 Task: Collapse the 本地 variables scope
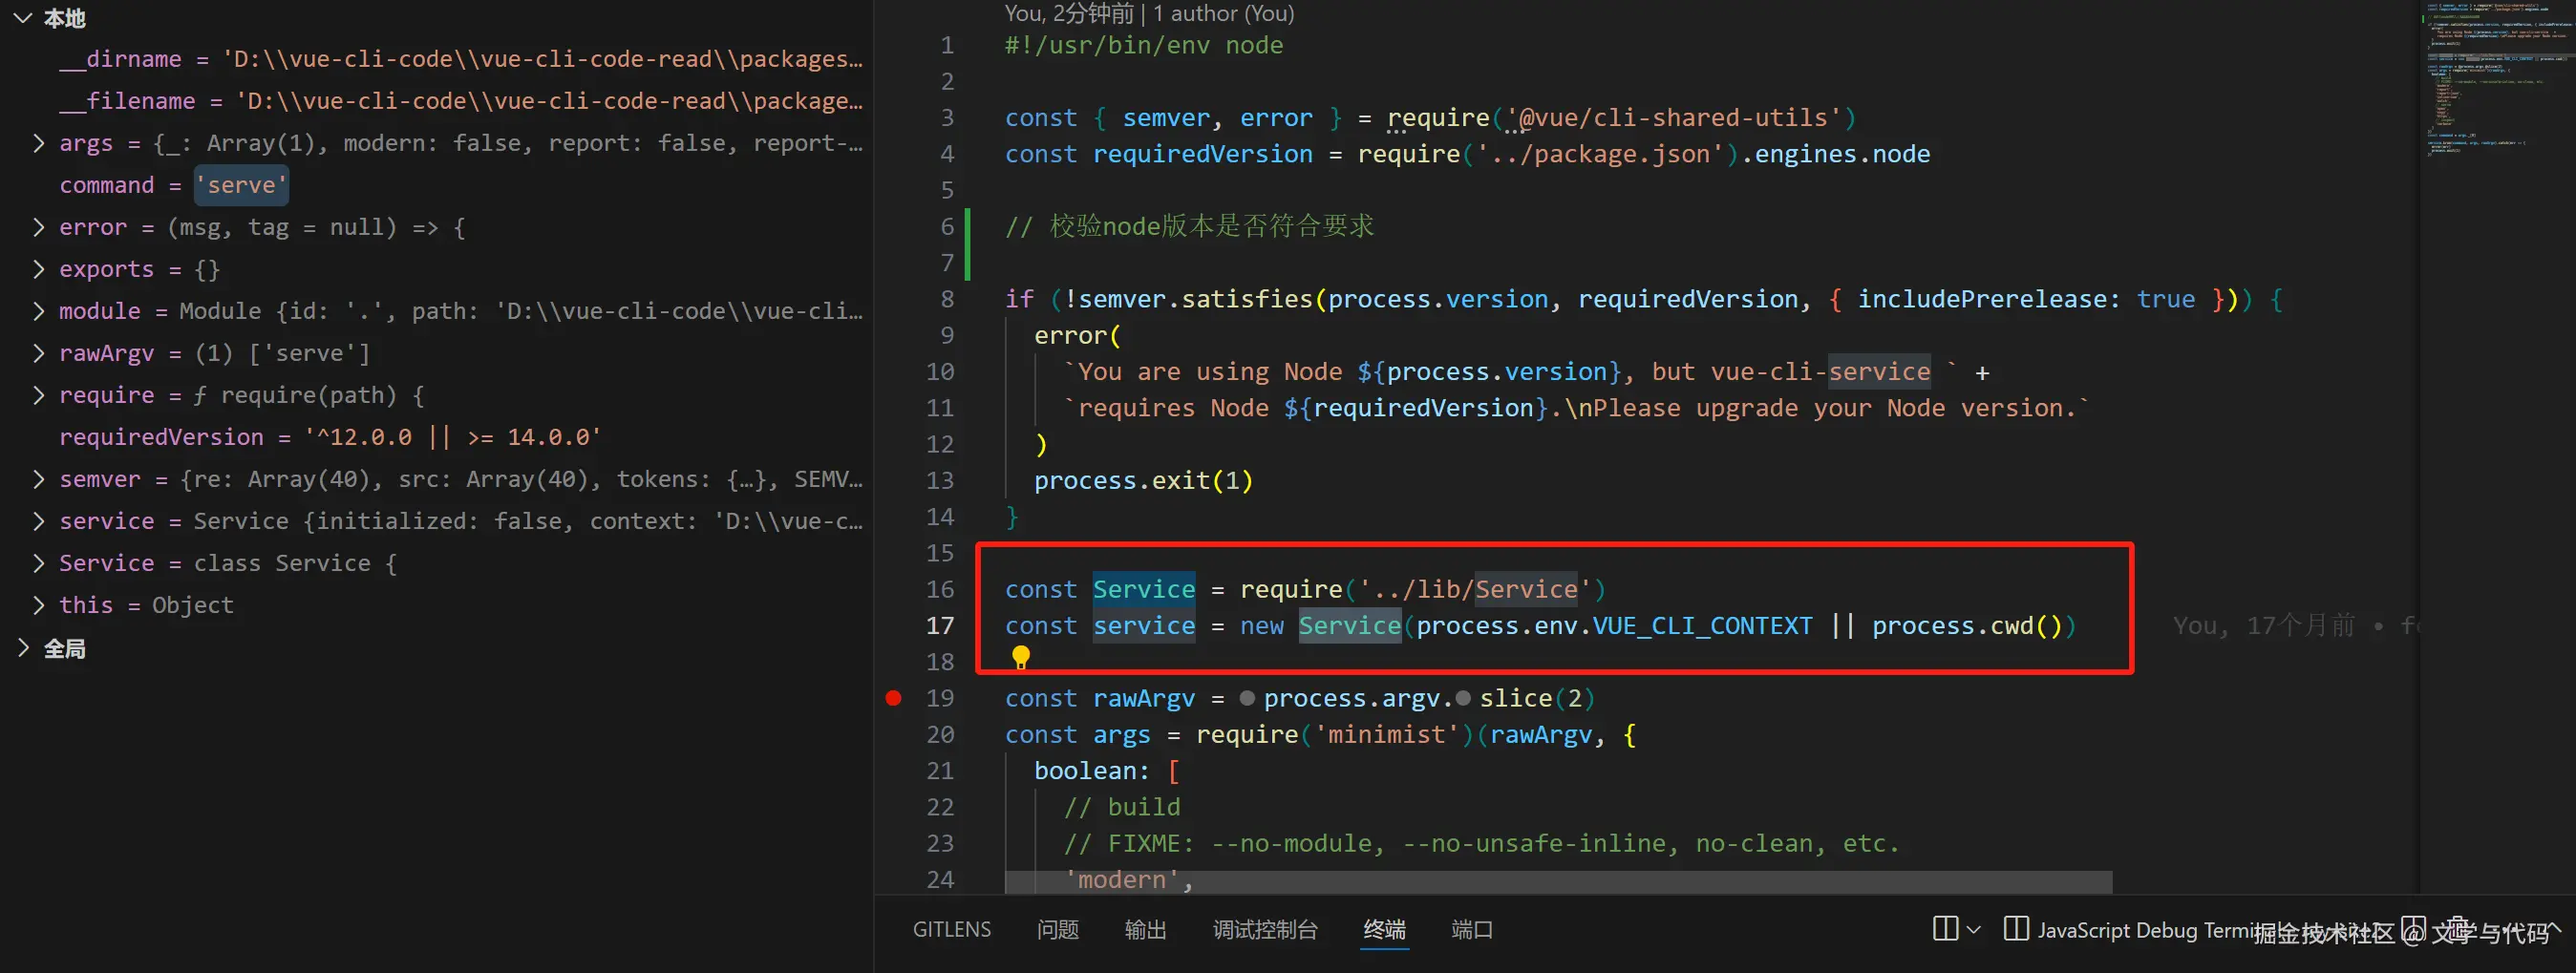click(x=23, y=18)
